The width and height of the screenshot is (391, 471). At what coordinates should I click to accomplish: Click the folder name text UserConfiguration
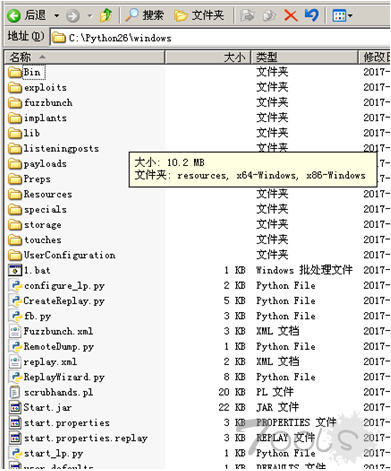pos(69,255)
